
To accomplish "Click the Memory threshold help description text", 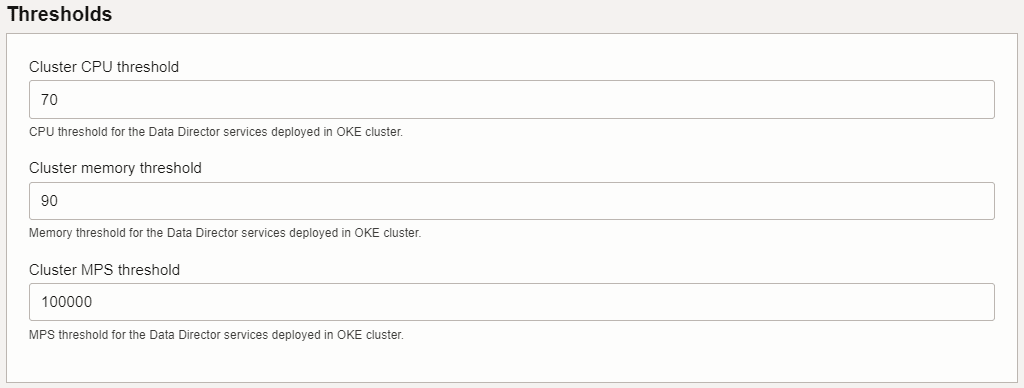I will click(x=225, y=233).
